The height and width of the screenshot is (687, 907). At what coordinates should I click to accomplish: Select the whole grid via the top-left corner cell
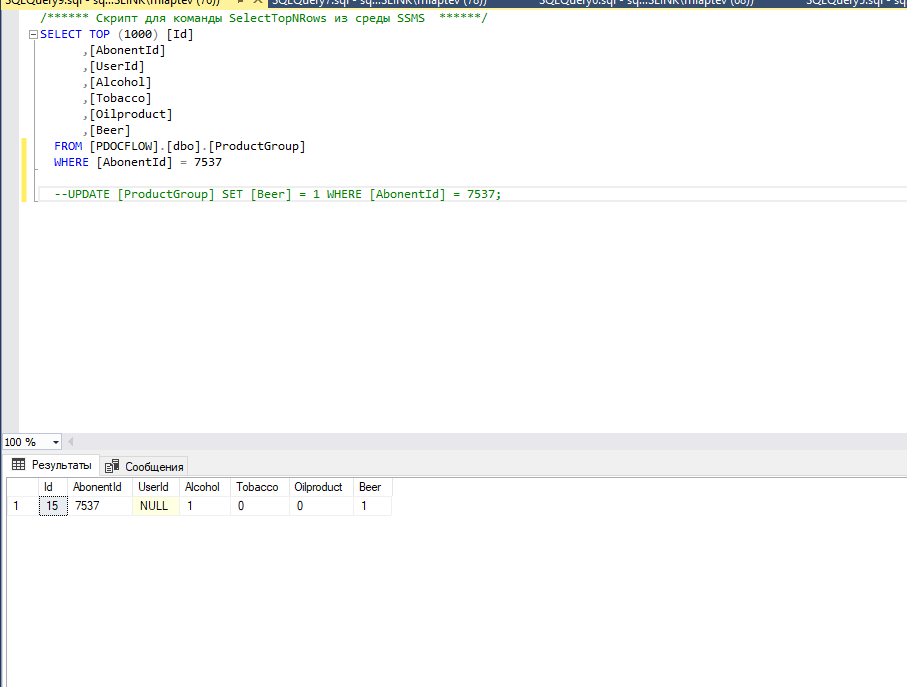click(x=23, y=487)
